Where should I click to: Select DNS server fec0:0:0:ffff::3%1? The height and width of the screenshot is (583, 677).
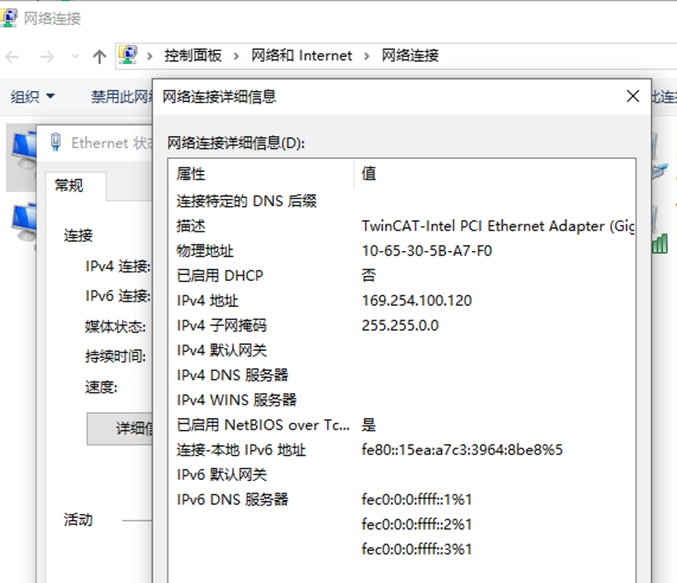click(x=417, y=549)
